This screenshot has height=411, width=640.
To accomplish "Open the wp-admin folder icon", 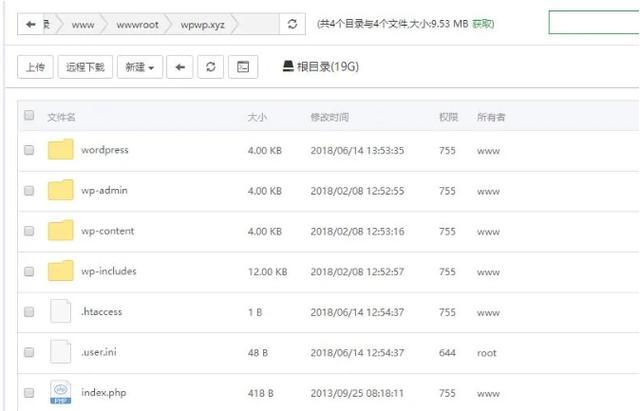I will (61, 190).
